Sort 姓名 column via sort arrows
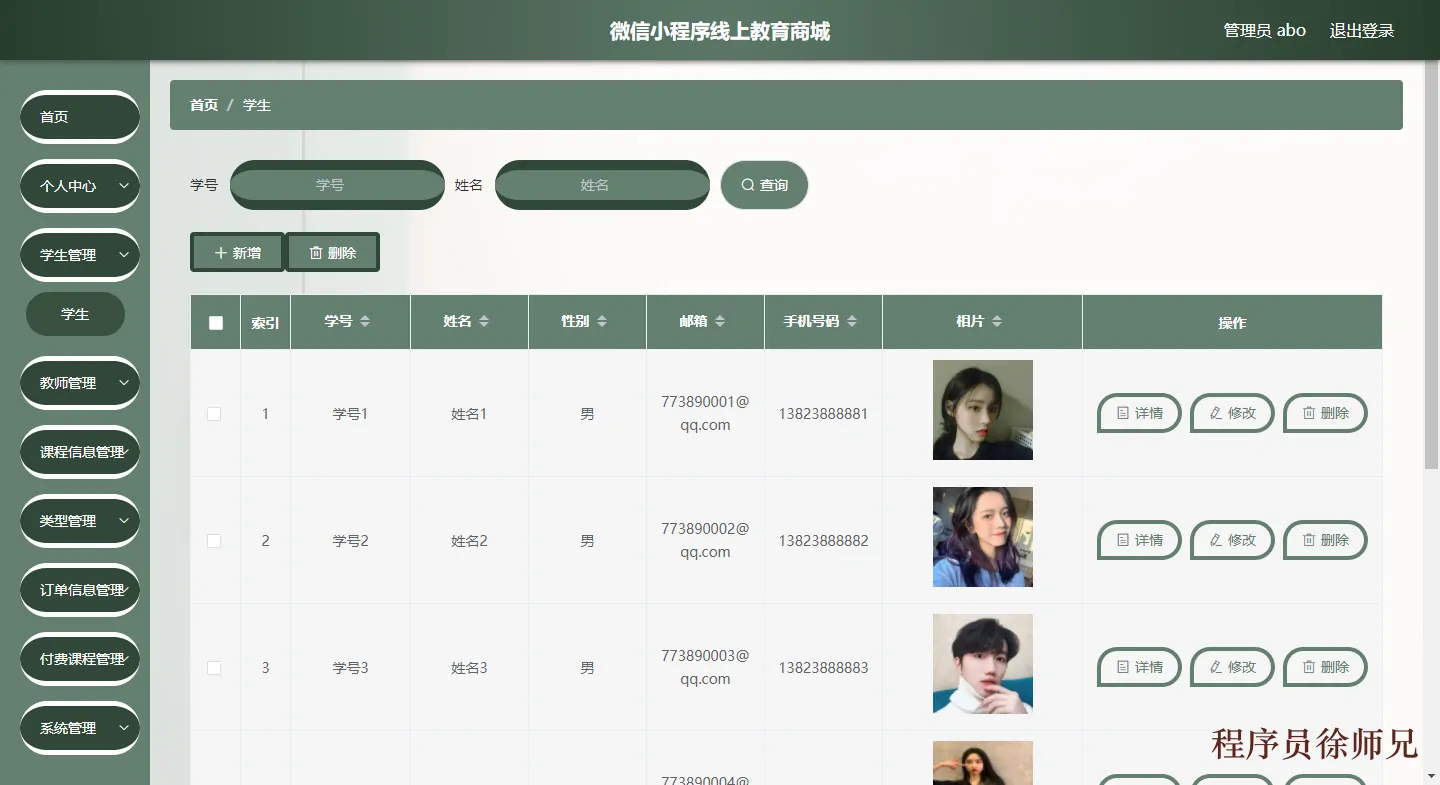 point(484,321)
